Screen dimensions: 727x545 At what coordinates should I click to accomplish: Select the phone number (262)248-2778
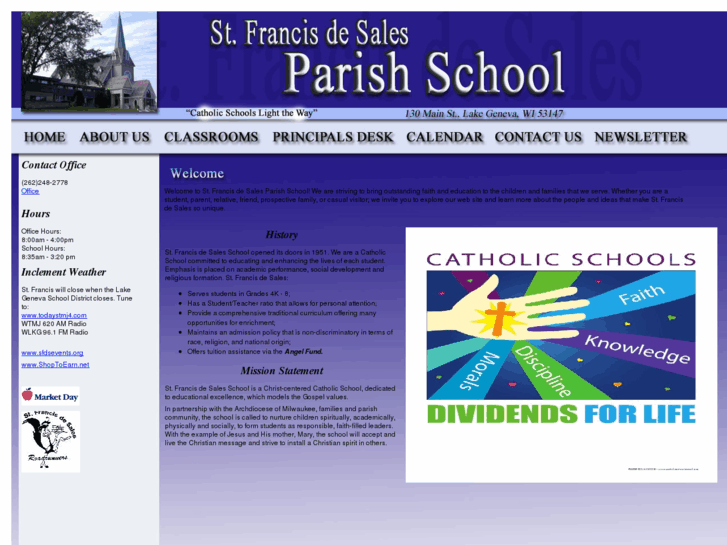pyautogui.click(x=45, y=183)
